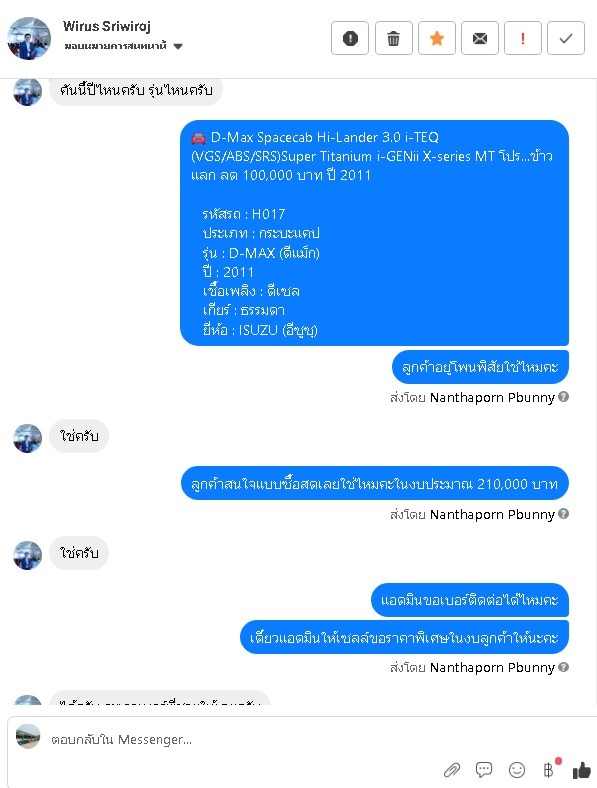Send a thumbs-up like

(x=581, y=769)
